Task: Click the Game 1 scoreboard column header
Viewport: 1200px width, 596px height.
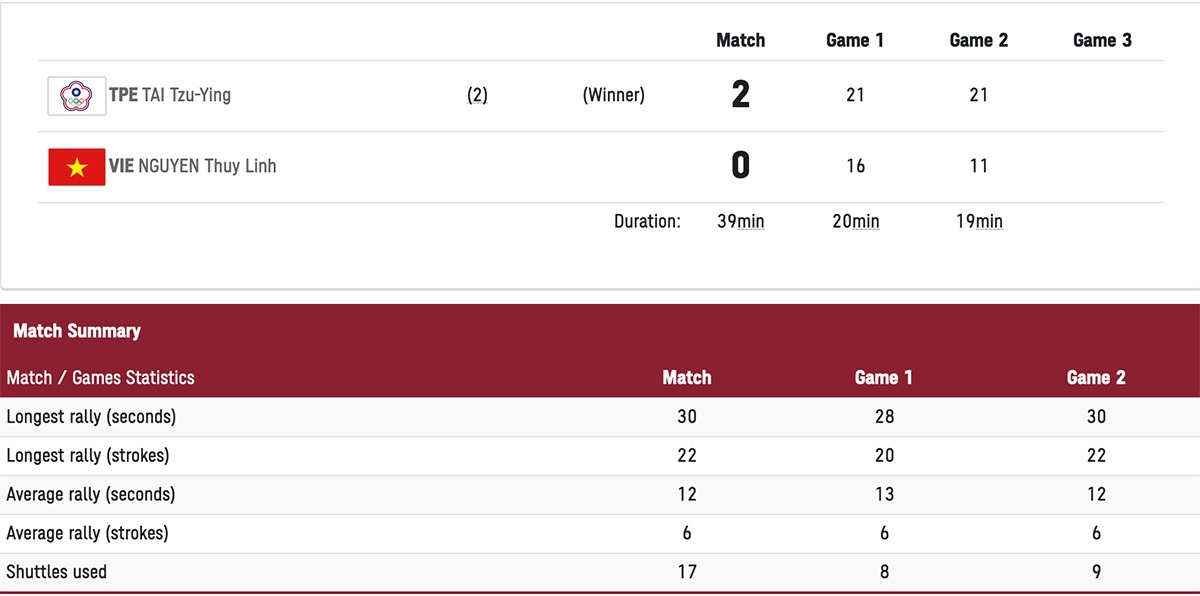Action: pos(855,40)
